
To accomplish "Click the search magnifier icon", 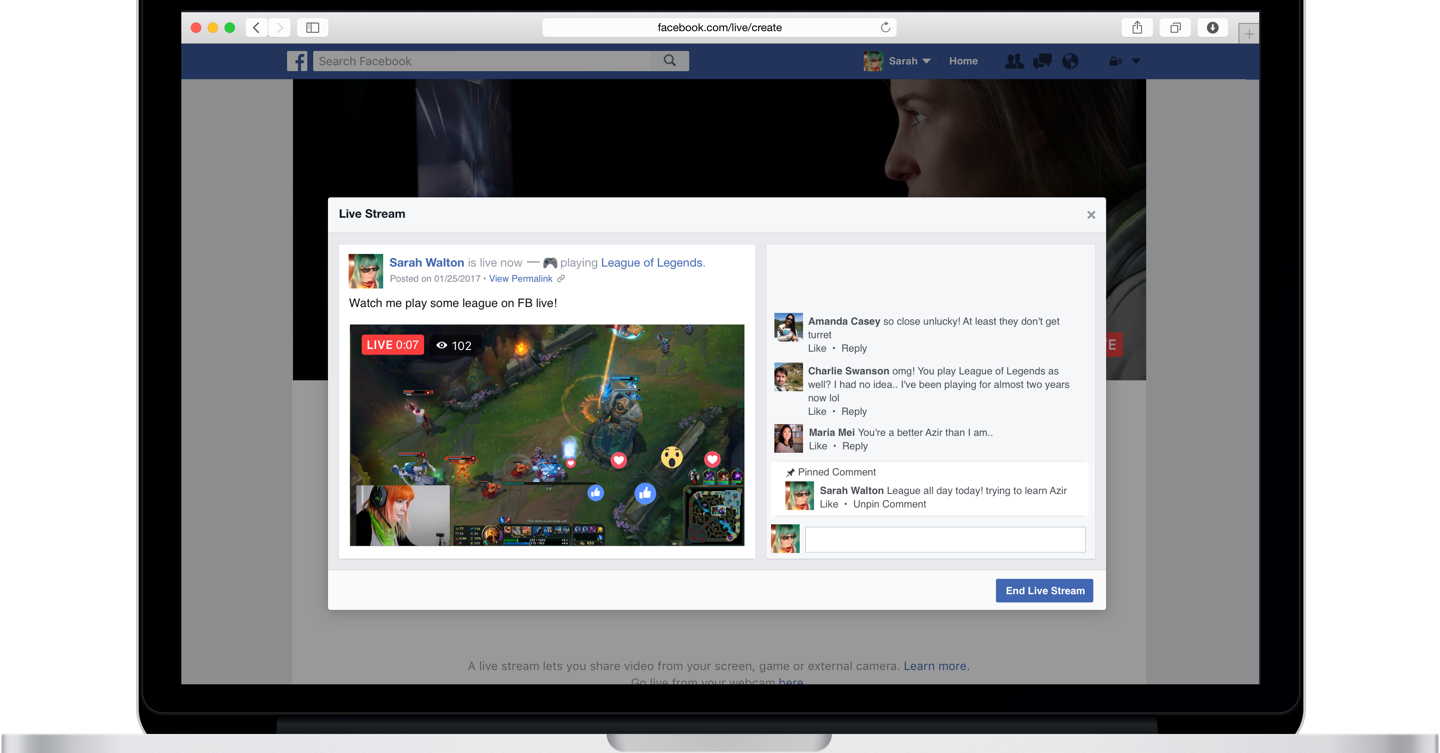I will pos(670,61).
